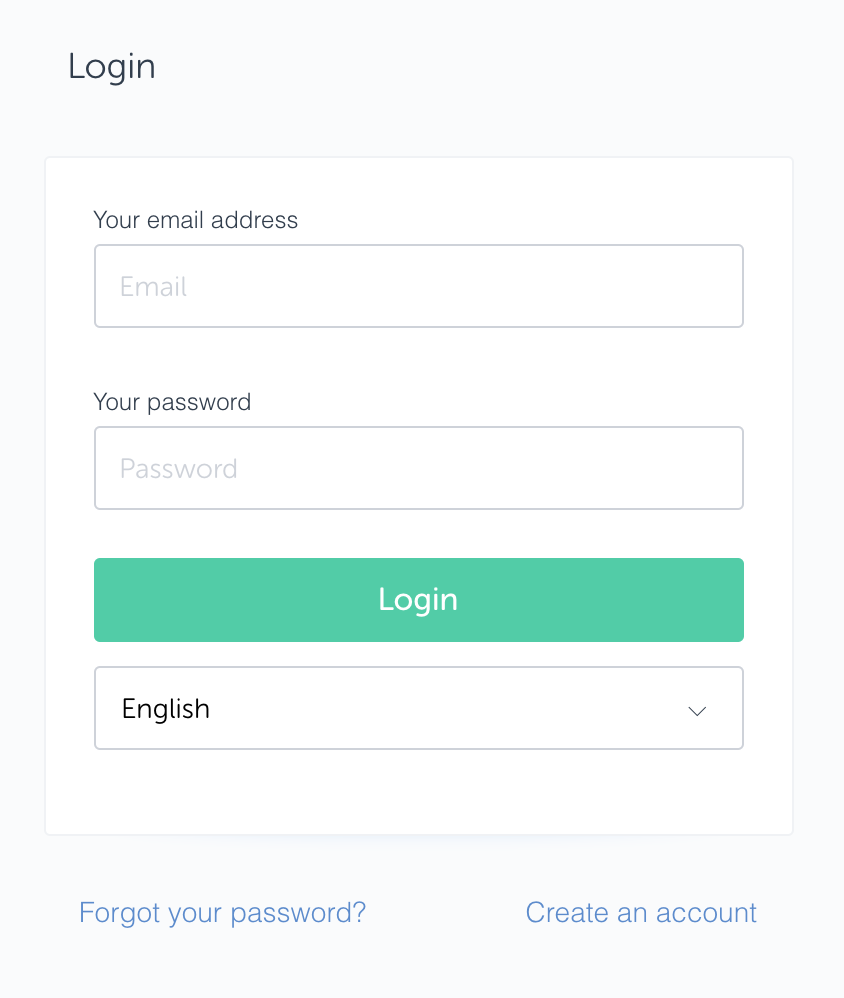
Task: Click the Login page heading
Action: [111, 66]
